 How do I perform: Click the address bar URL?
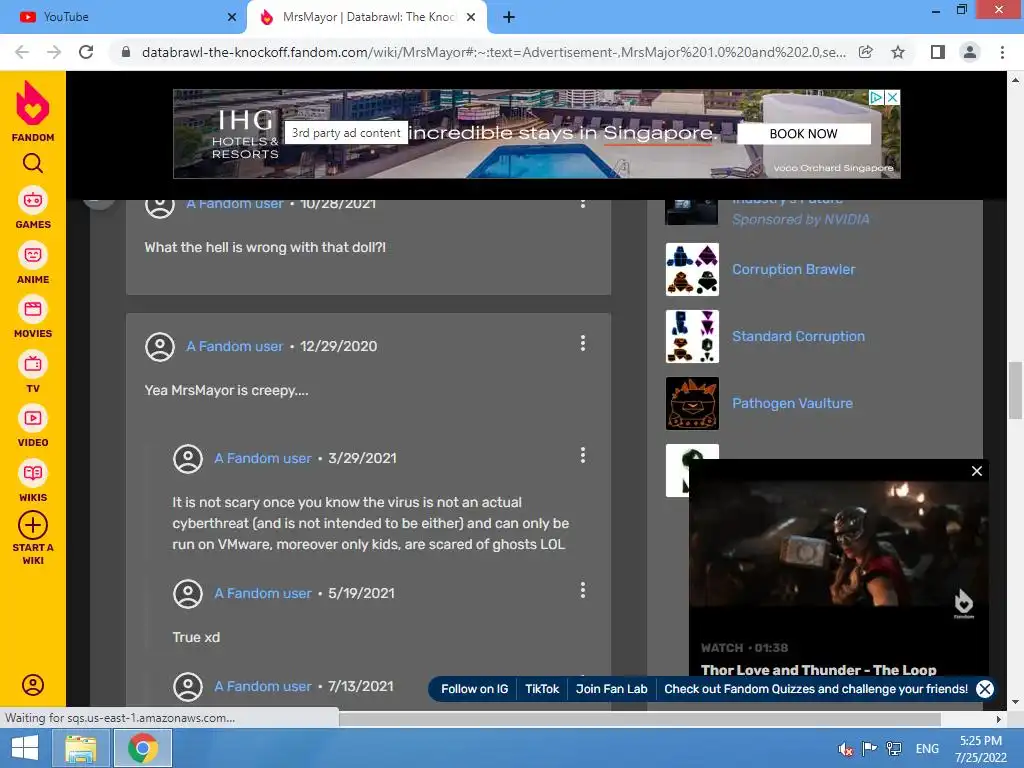pyautogui.click(x=493, y=52)
